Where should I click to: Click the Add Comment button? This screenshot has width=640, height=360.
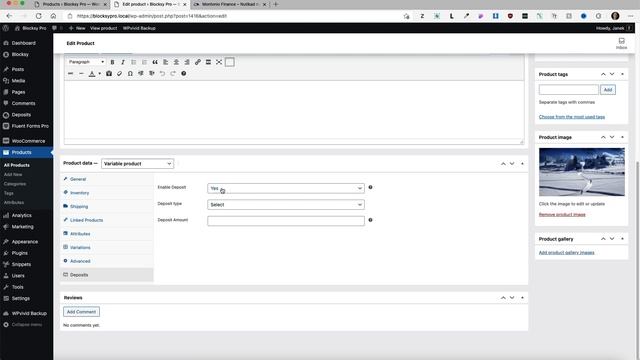pos(81,312)
